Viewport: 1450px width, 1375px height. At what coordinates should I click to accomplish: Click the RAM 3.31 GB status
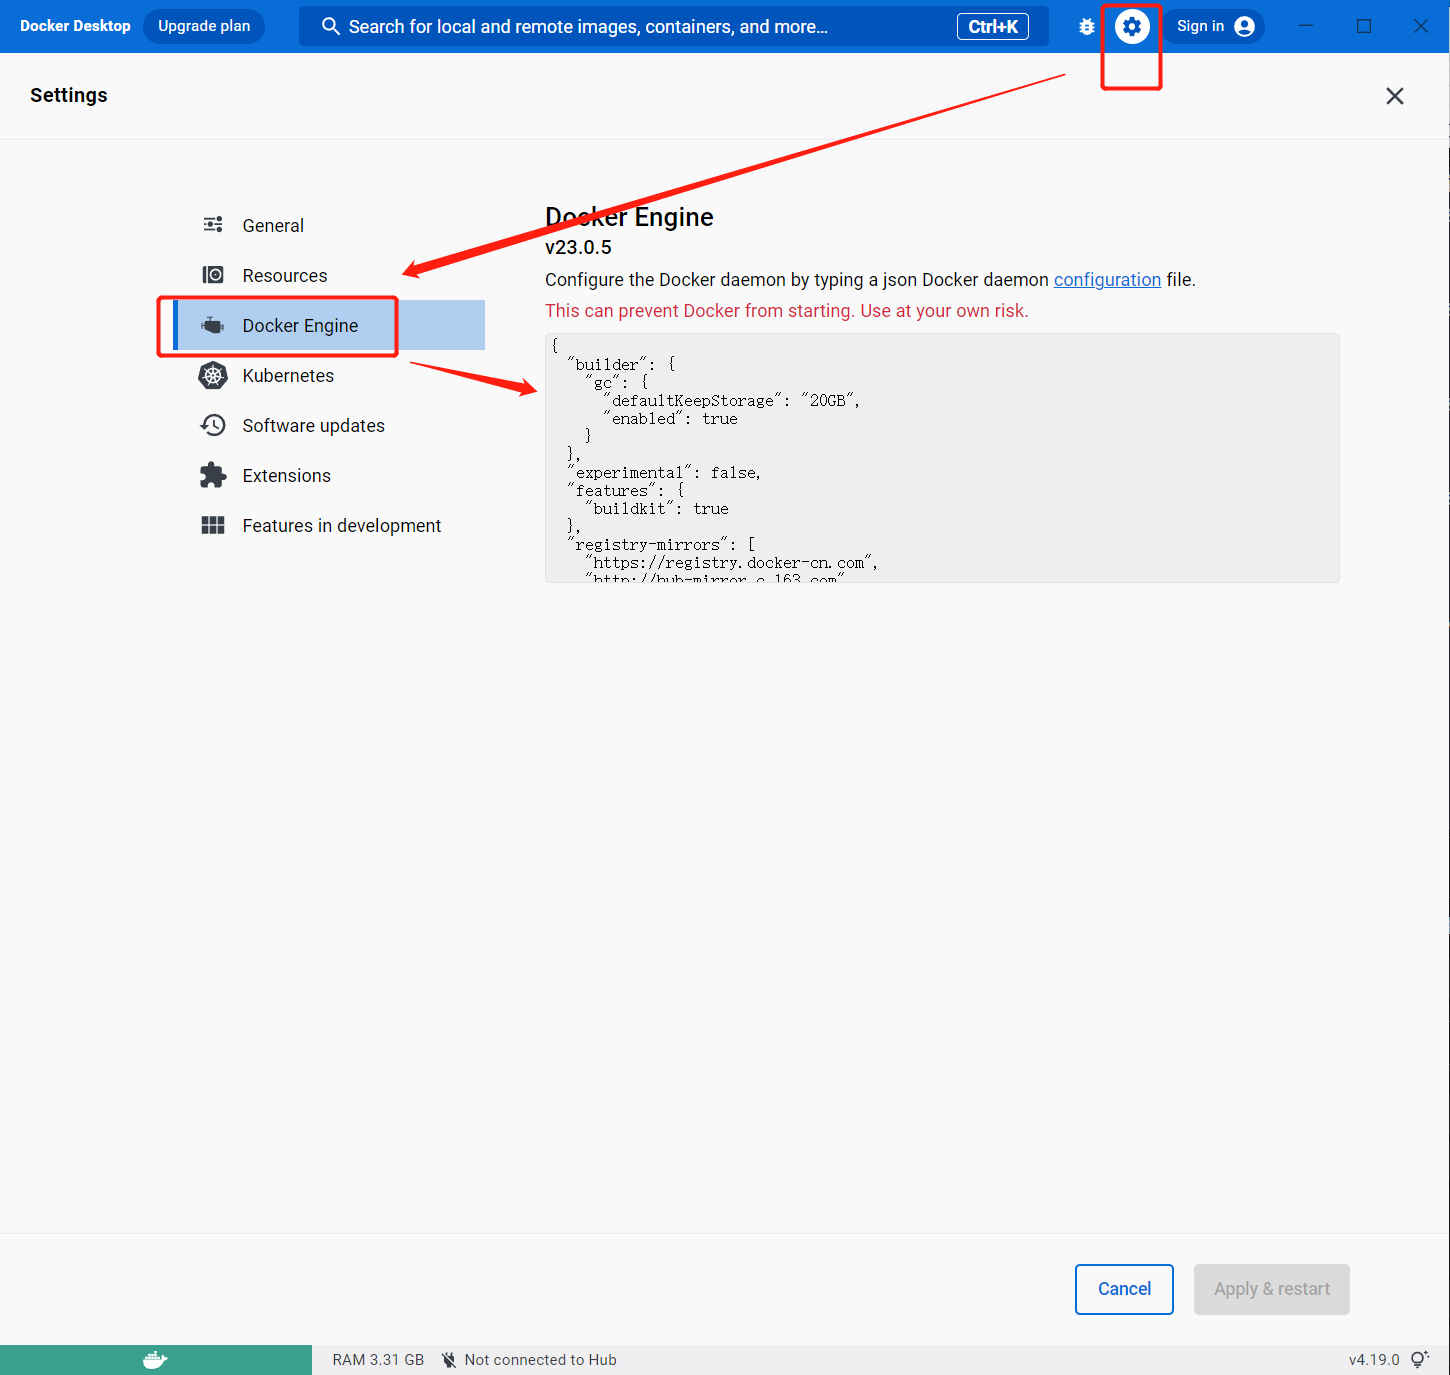[378, 1360]
